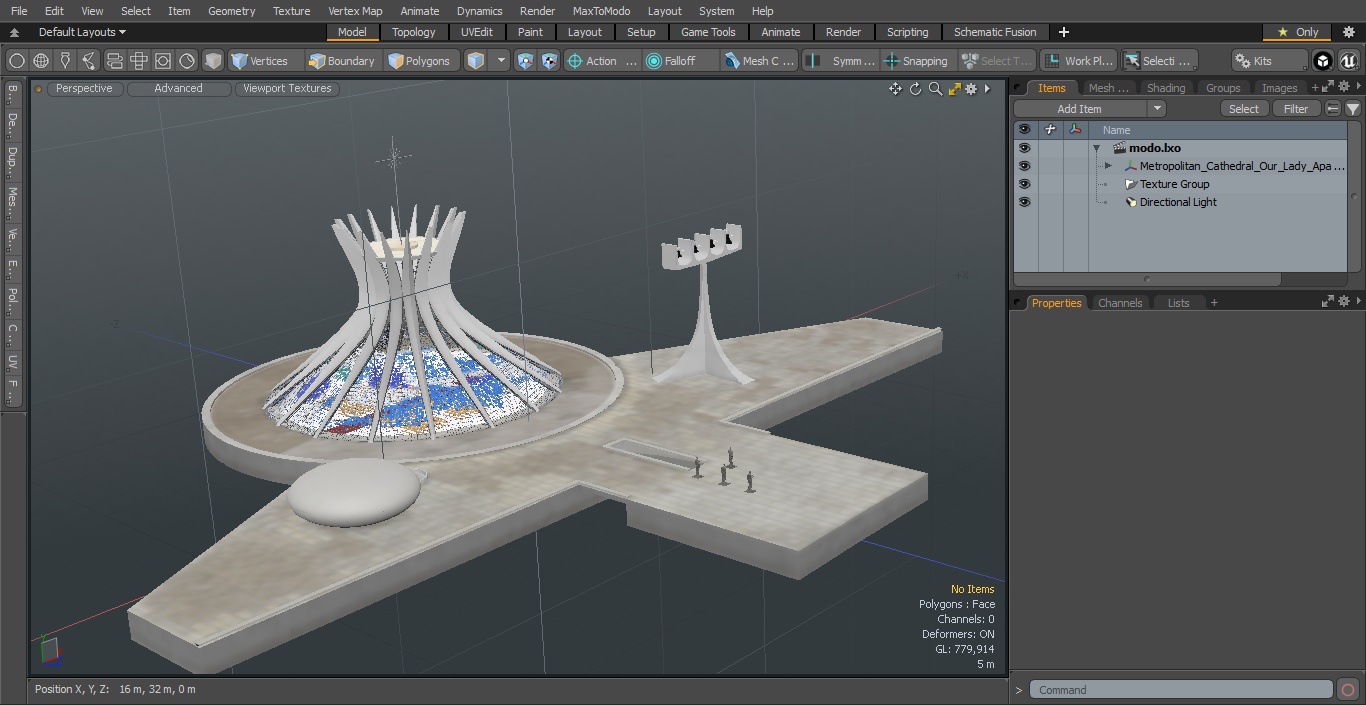Toggle Directional Light visibility eye
Screen dimensions: 1366x705
click(x=1024, y=202)
